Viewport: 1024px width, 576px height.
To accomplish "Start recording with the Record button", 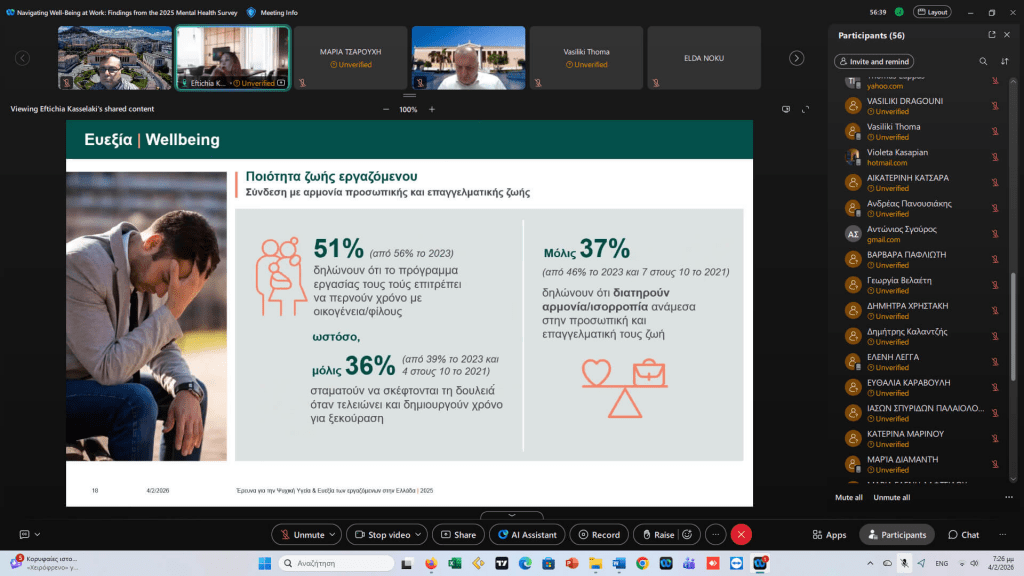I will (x=599, y=535).
